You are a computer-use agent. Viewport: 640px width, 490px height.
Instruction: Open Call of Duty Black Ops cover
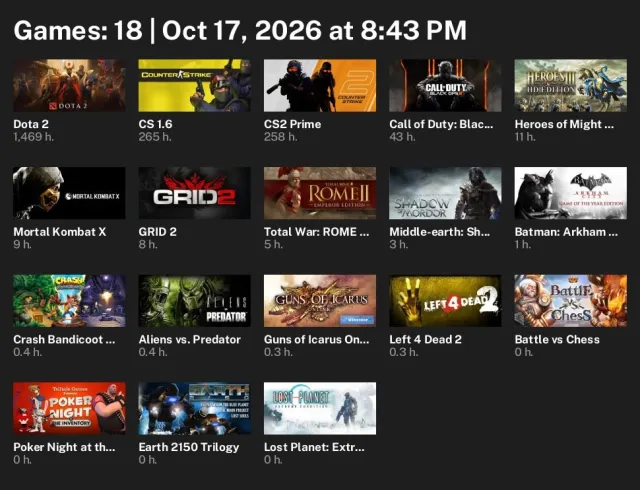coord(445,85)
